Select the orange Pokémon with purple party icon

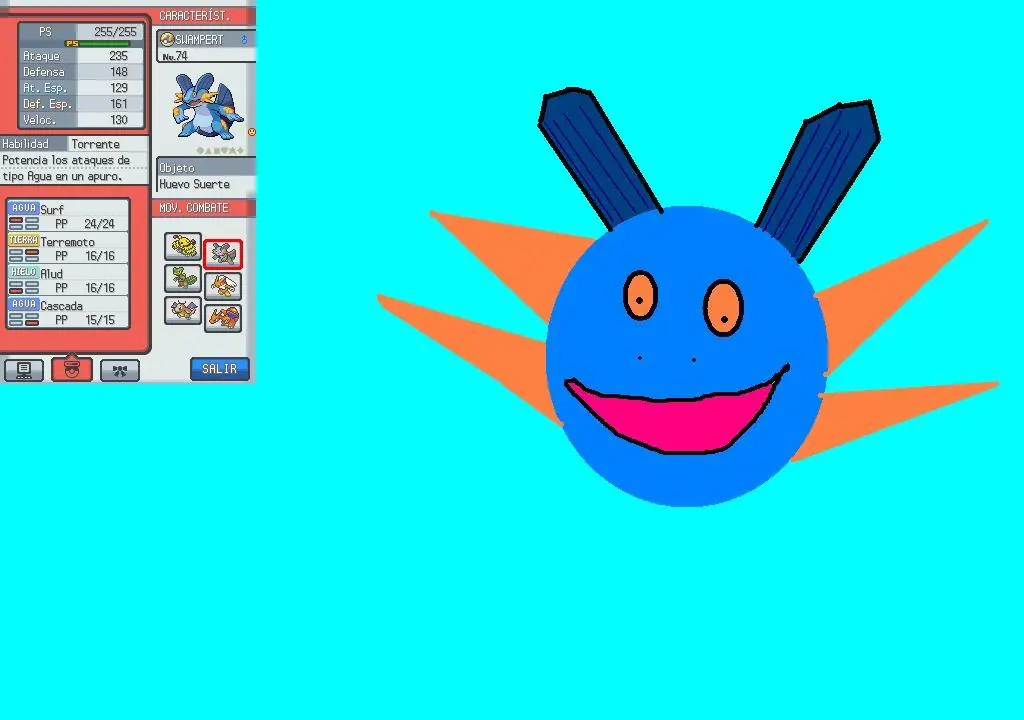223,318
